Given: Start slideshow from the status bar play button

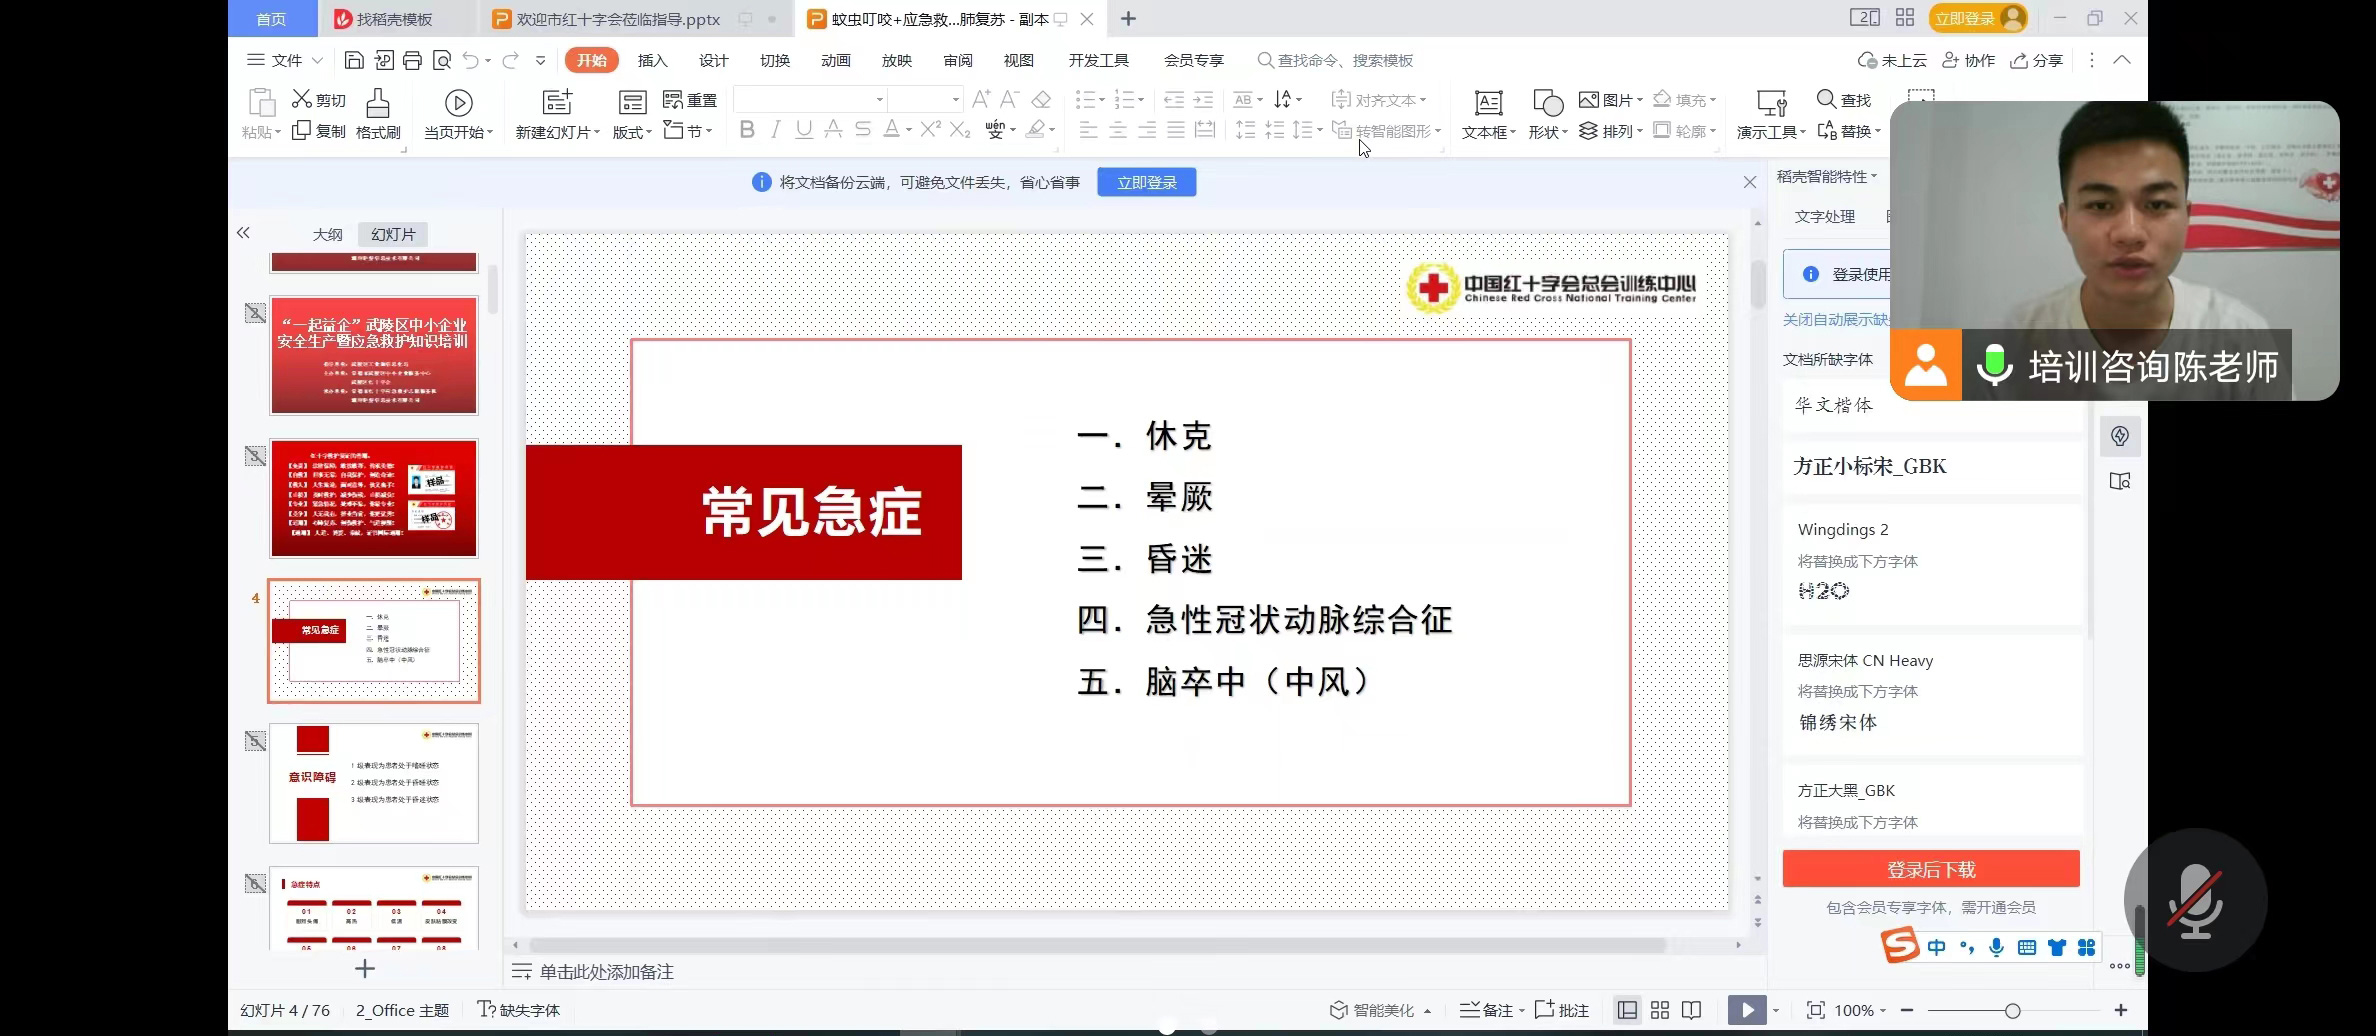Looking at the screenshot, I should pyautogui.click(x=1746, y=1010).
